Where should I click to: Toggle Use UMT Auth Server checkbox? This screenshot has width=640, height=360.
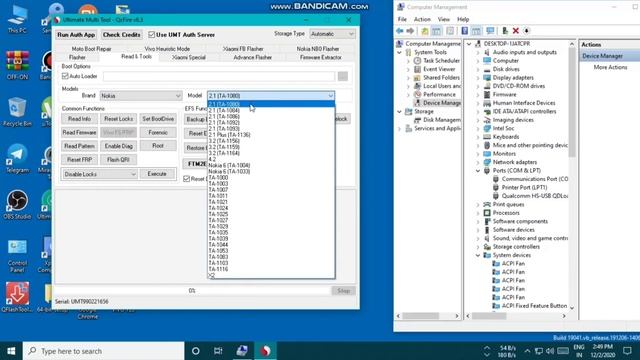tap(152, 35)
